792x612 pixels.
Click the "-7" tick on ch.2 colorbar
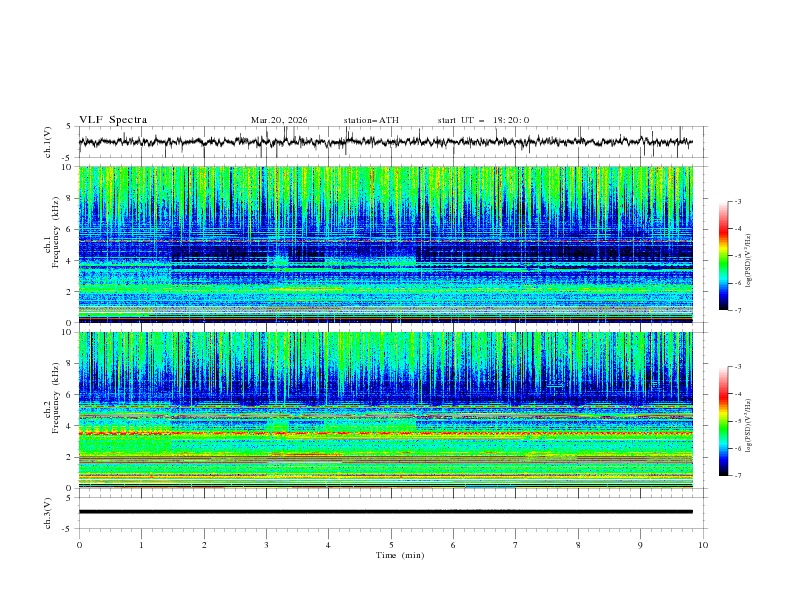[x=737, y=475]
